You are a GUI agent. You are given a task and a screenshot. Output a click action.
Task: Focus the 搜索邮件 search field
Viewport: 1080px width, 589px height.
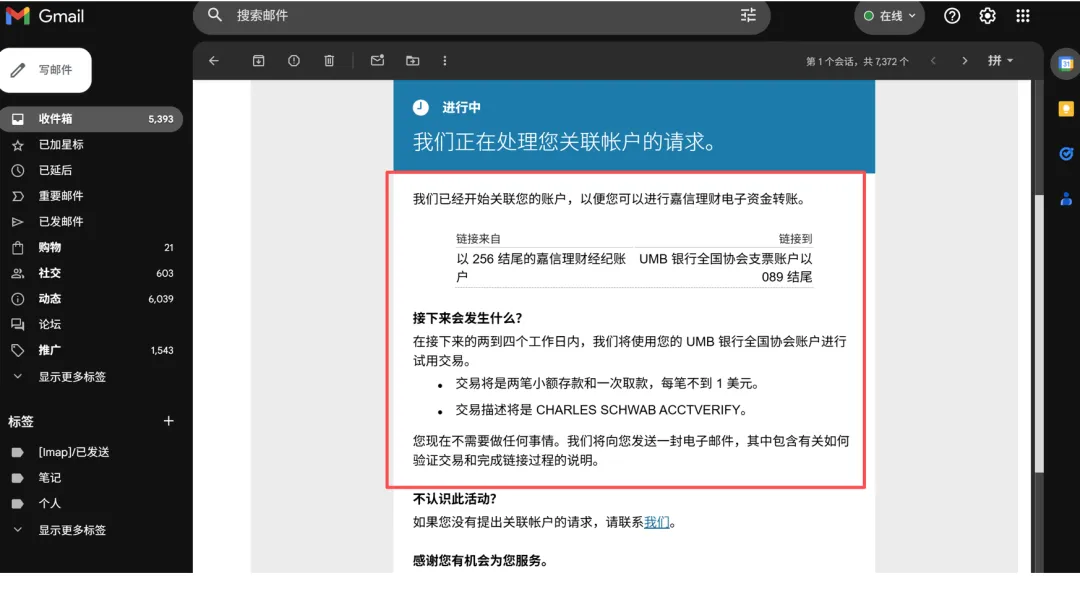click(x=482, y=15)
